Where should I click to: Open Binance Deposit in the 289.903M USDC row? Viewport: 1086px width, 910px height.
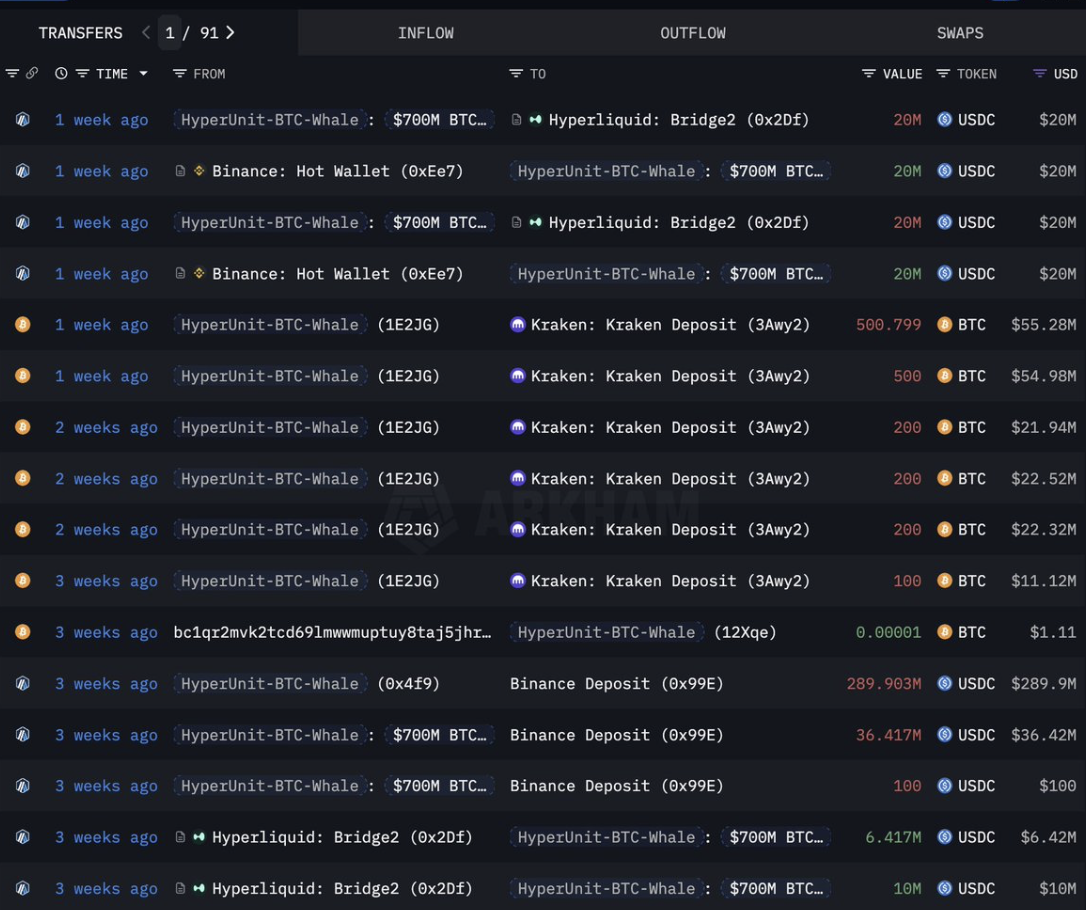pyautogui.click(x=616, y=684)
